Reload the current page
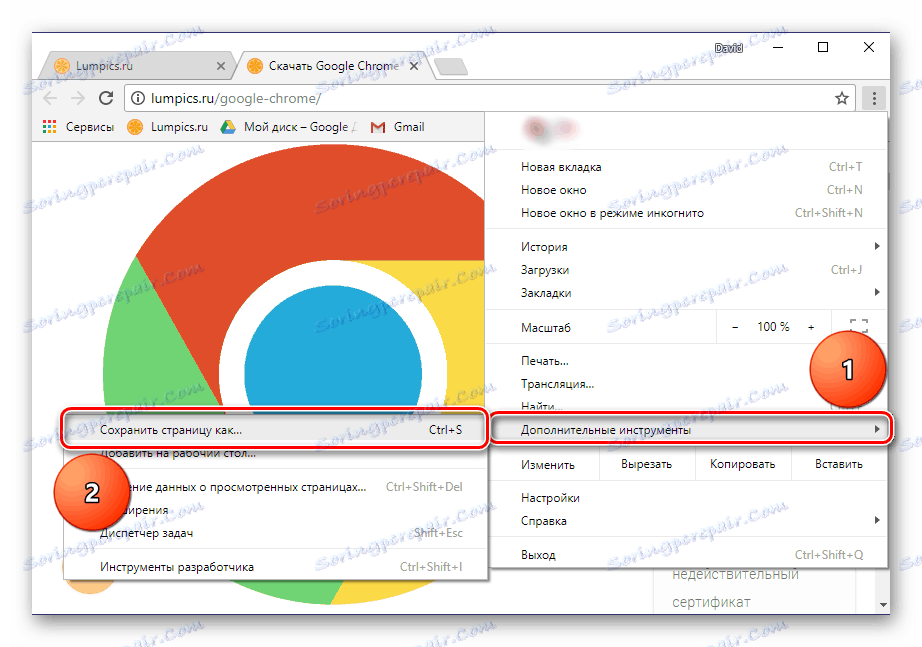922x647 pixels. [106, 98]
